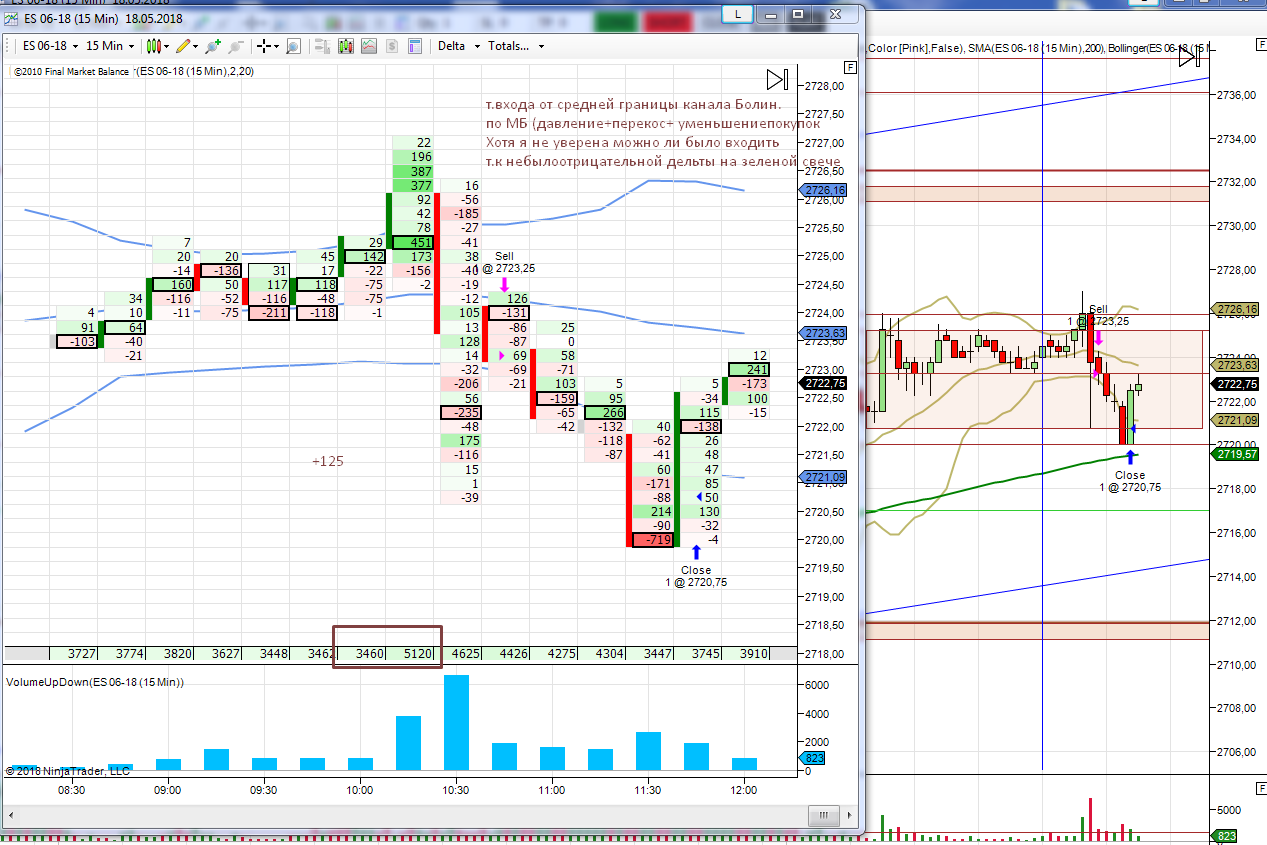Open the chart trader panel icon

(x=322, y=46)
